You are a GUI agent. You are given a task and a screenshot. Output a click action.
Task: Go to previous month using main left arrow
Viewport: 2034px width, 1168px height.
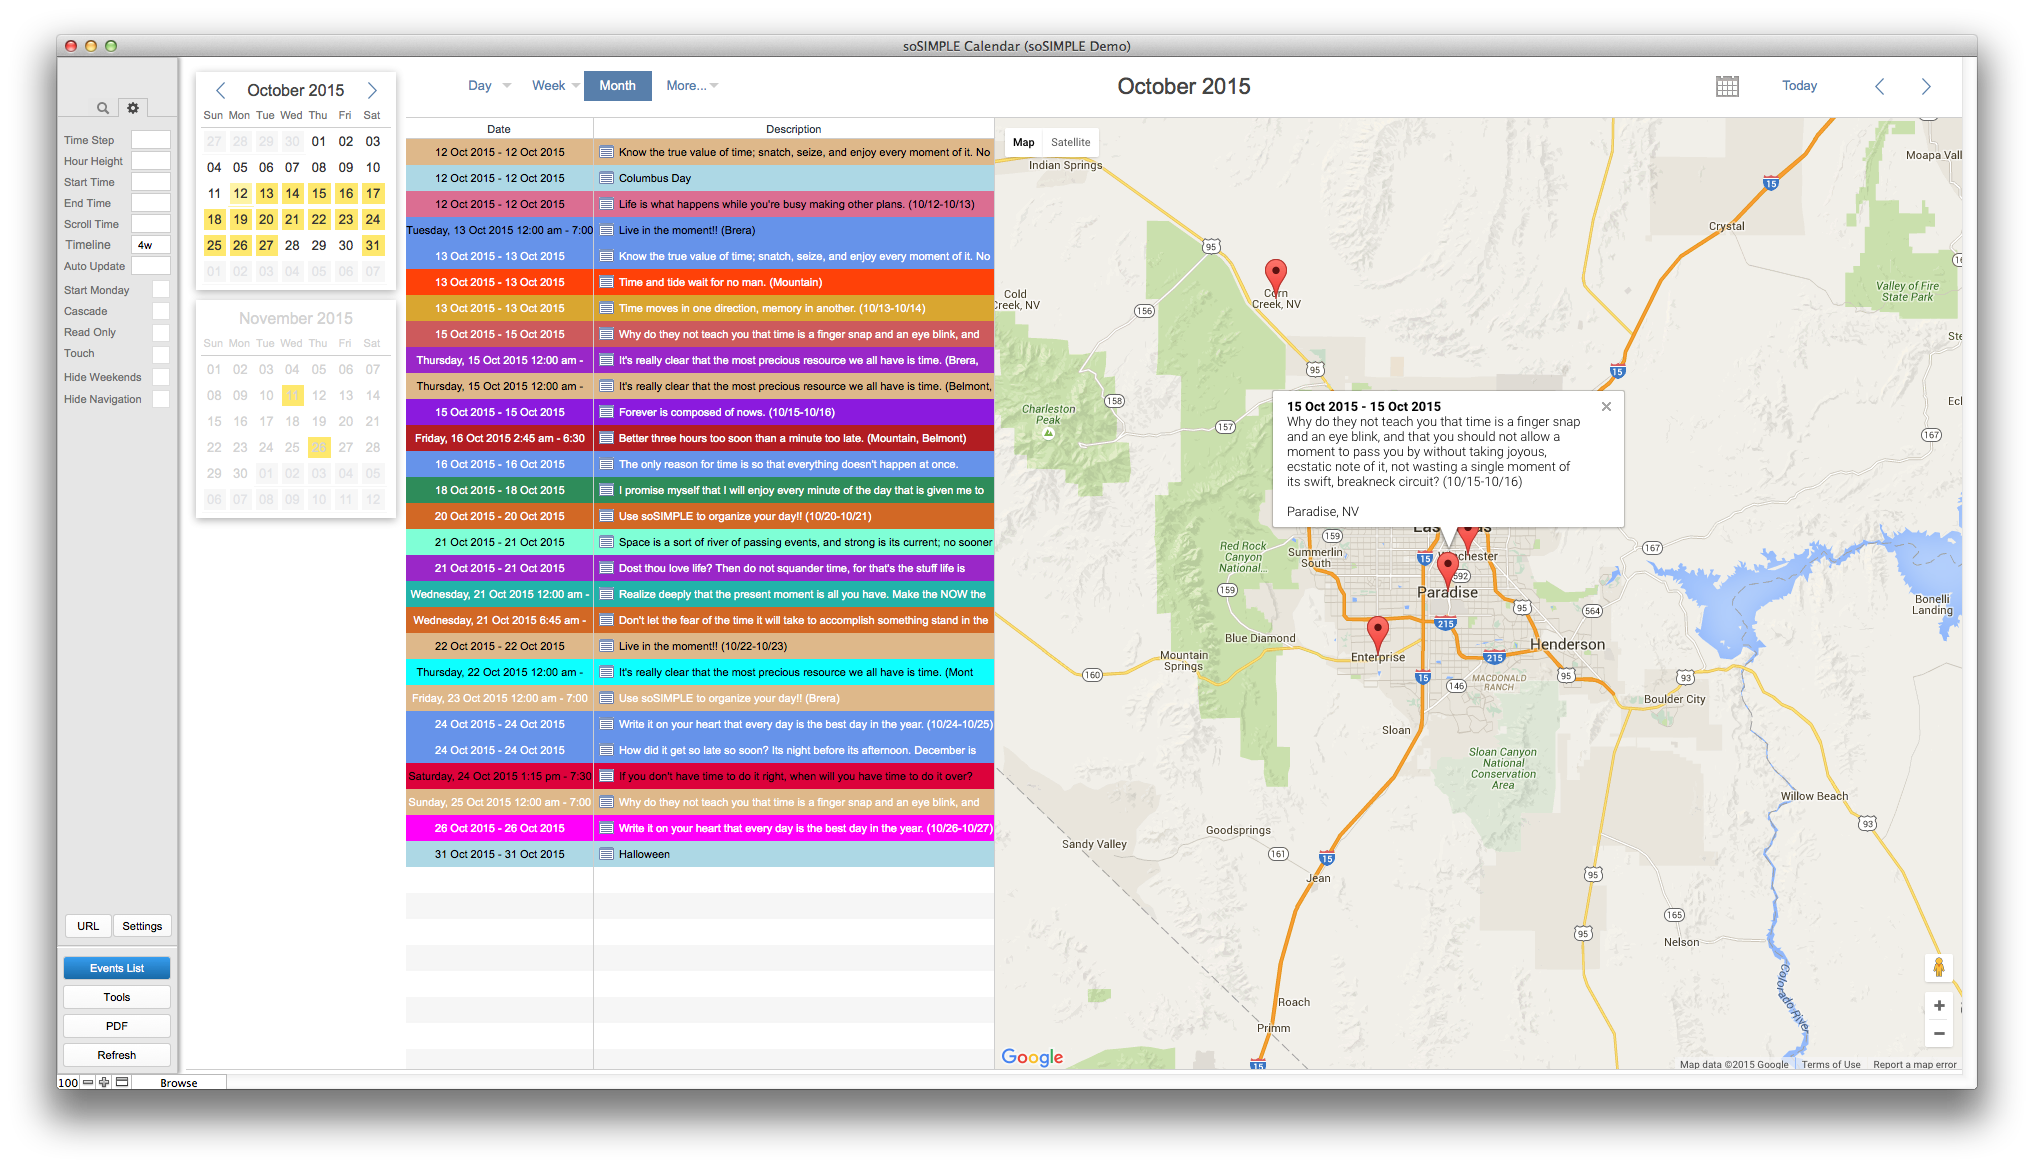pyautogui.click(x=1880, y=86)
